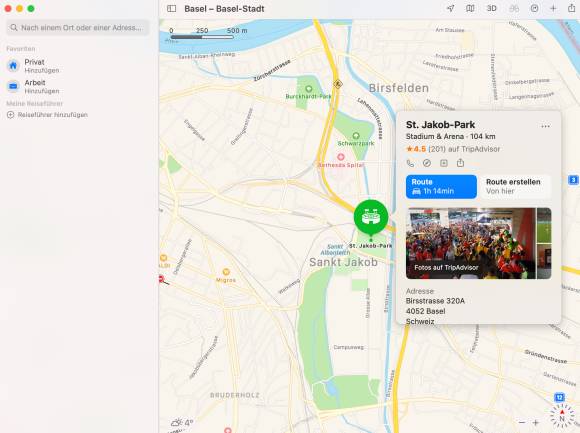Screen dimensions: 580x433
Task: Open the Look Around binoculars icon
Action: [514, 9]
